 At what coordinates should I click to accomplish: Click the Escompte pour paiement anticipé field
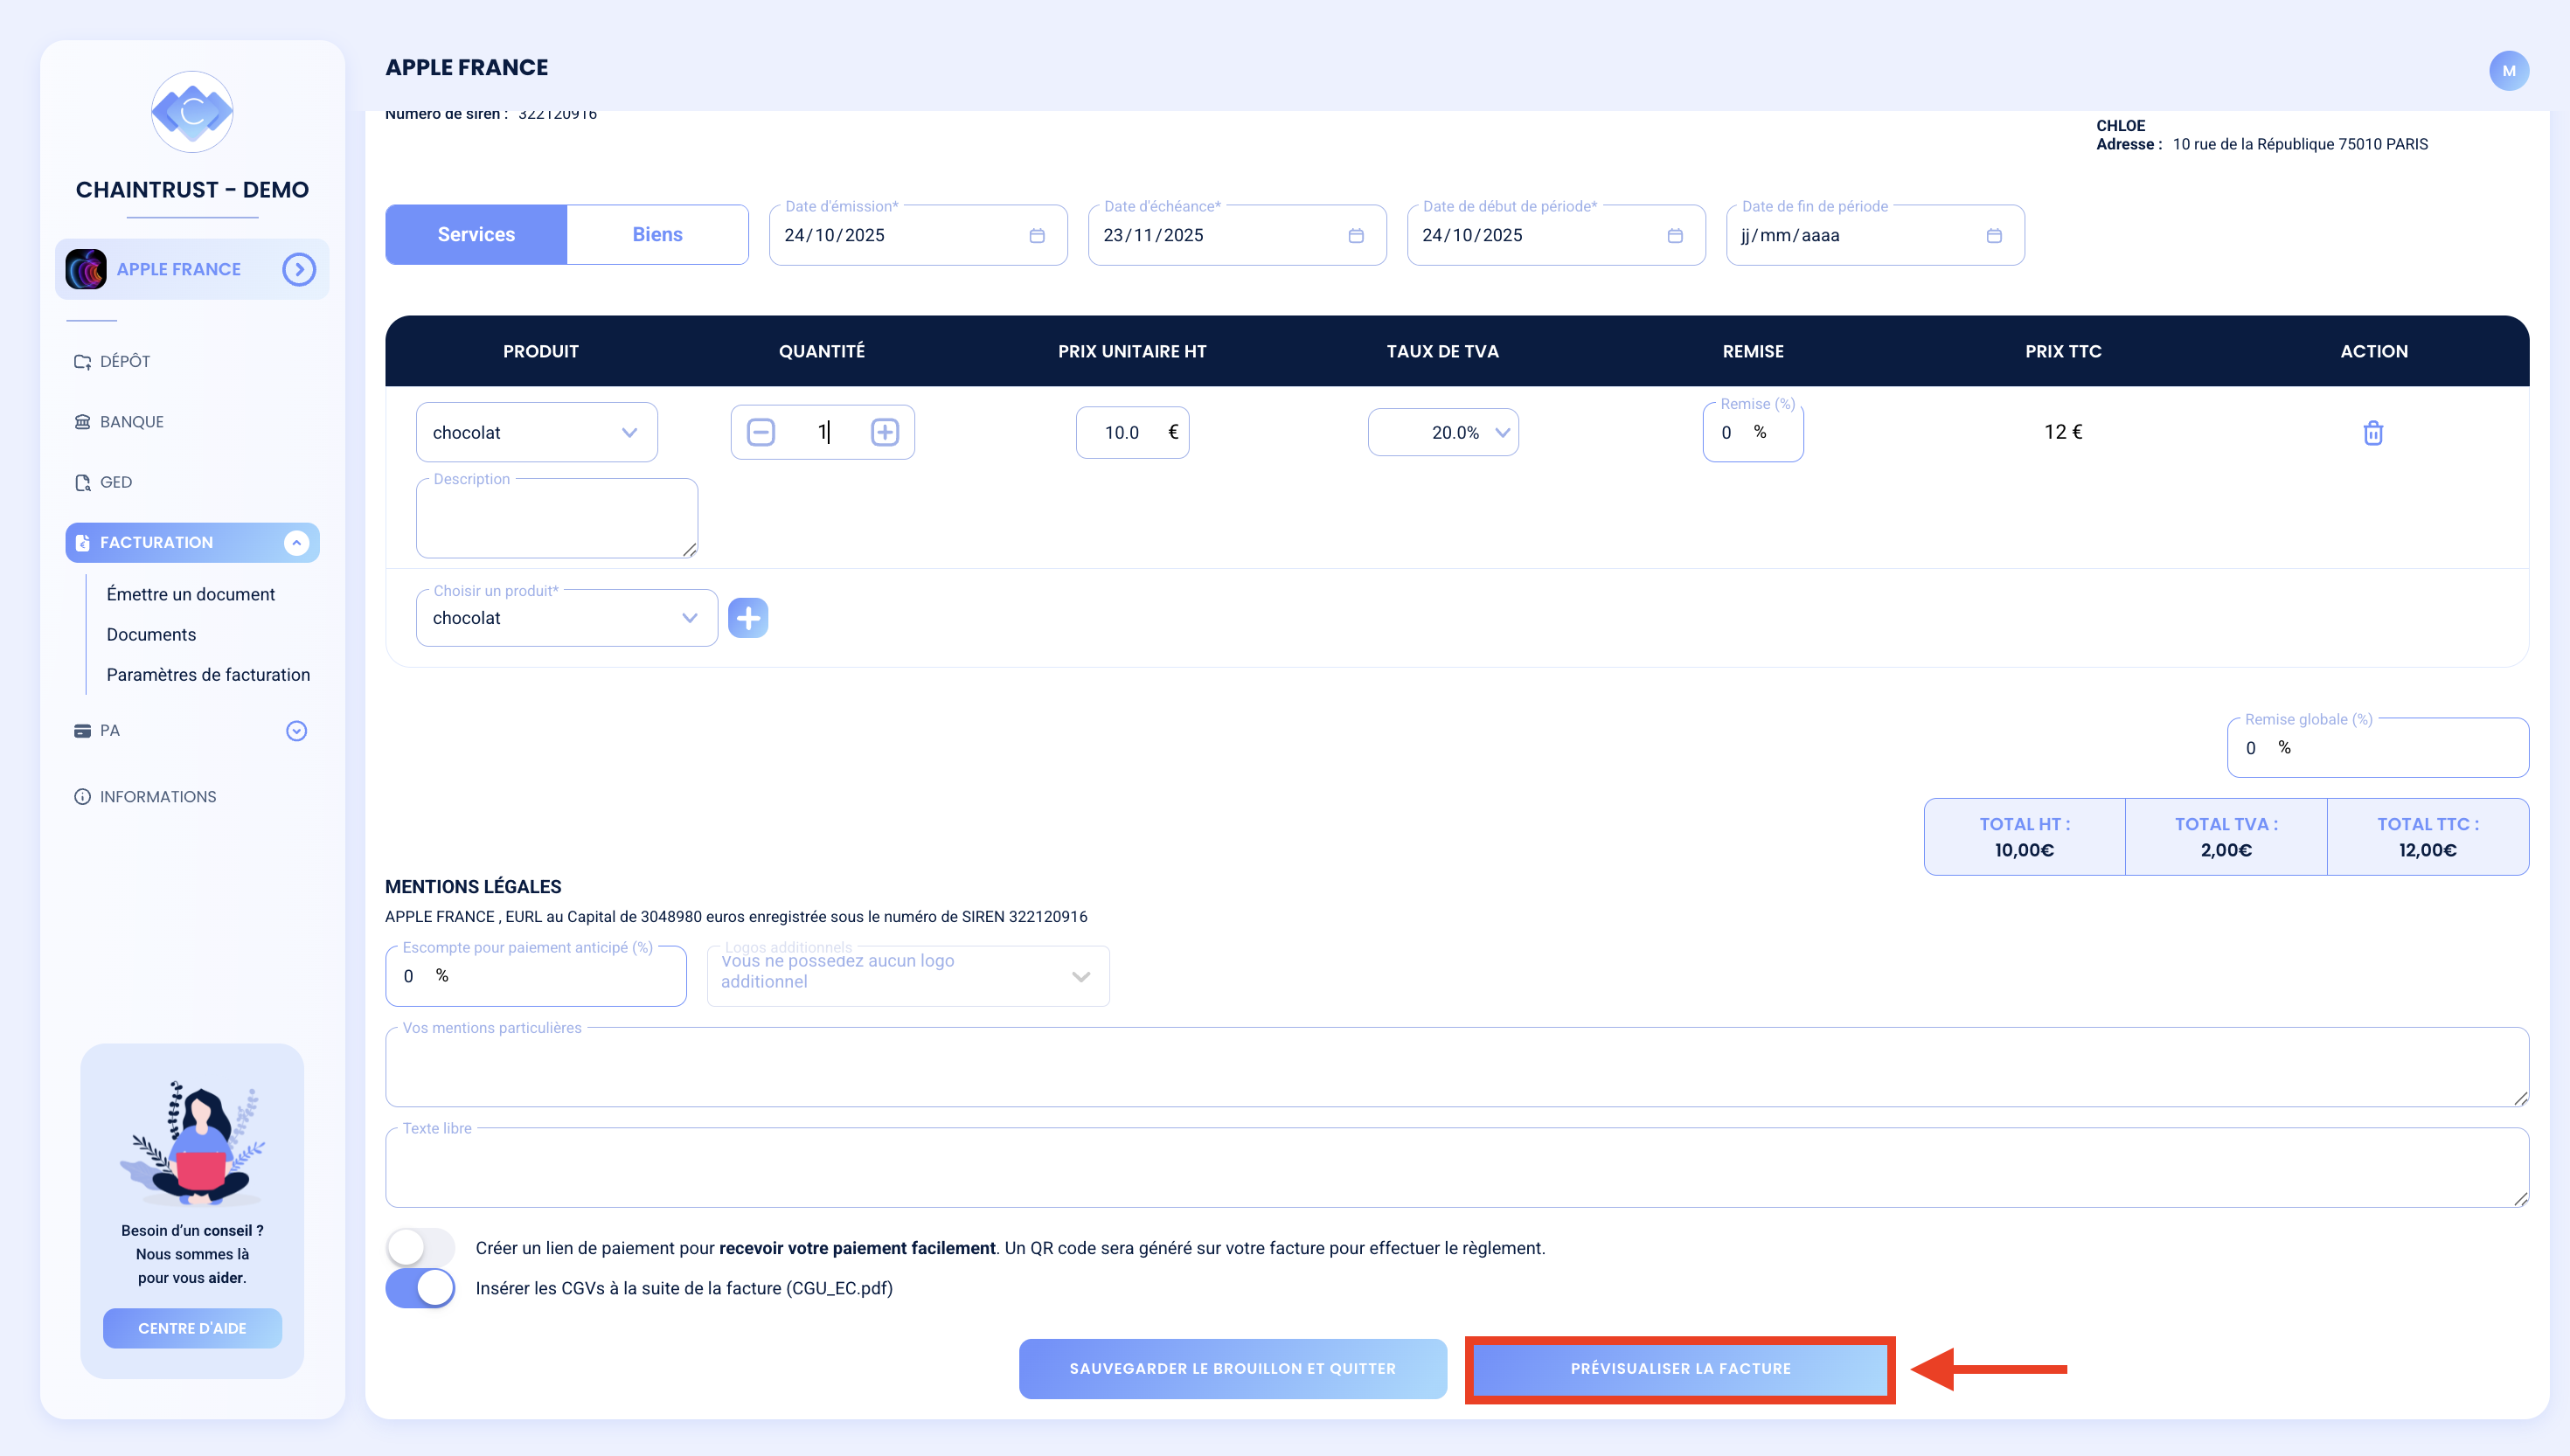point(536,976)
